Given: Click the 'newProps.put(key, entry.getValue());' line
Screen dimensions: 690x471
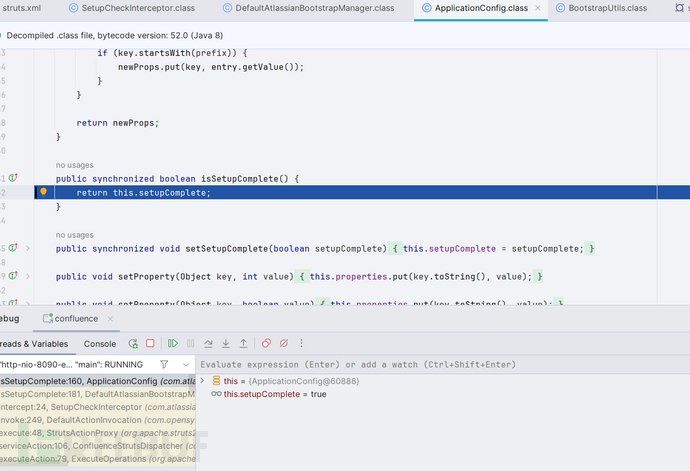Looking at the screenshot, I should coord(211,67).
